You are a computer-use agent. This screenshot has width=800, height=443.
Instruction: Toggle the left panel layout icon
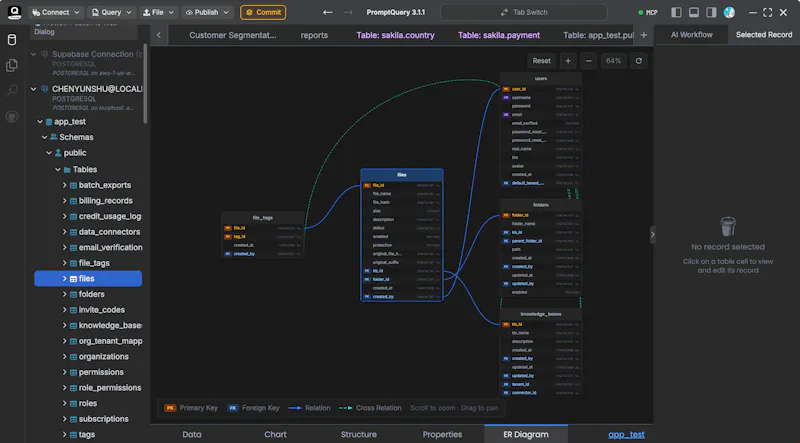[677, 12]
